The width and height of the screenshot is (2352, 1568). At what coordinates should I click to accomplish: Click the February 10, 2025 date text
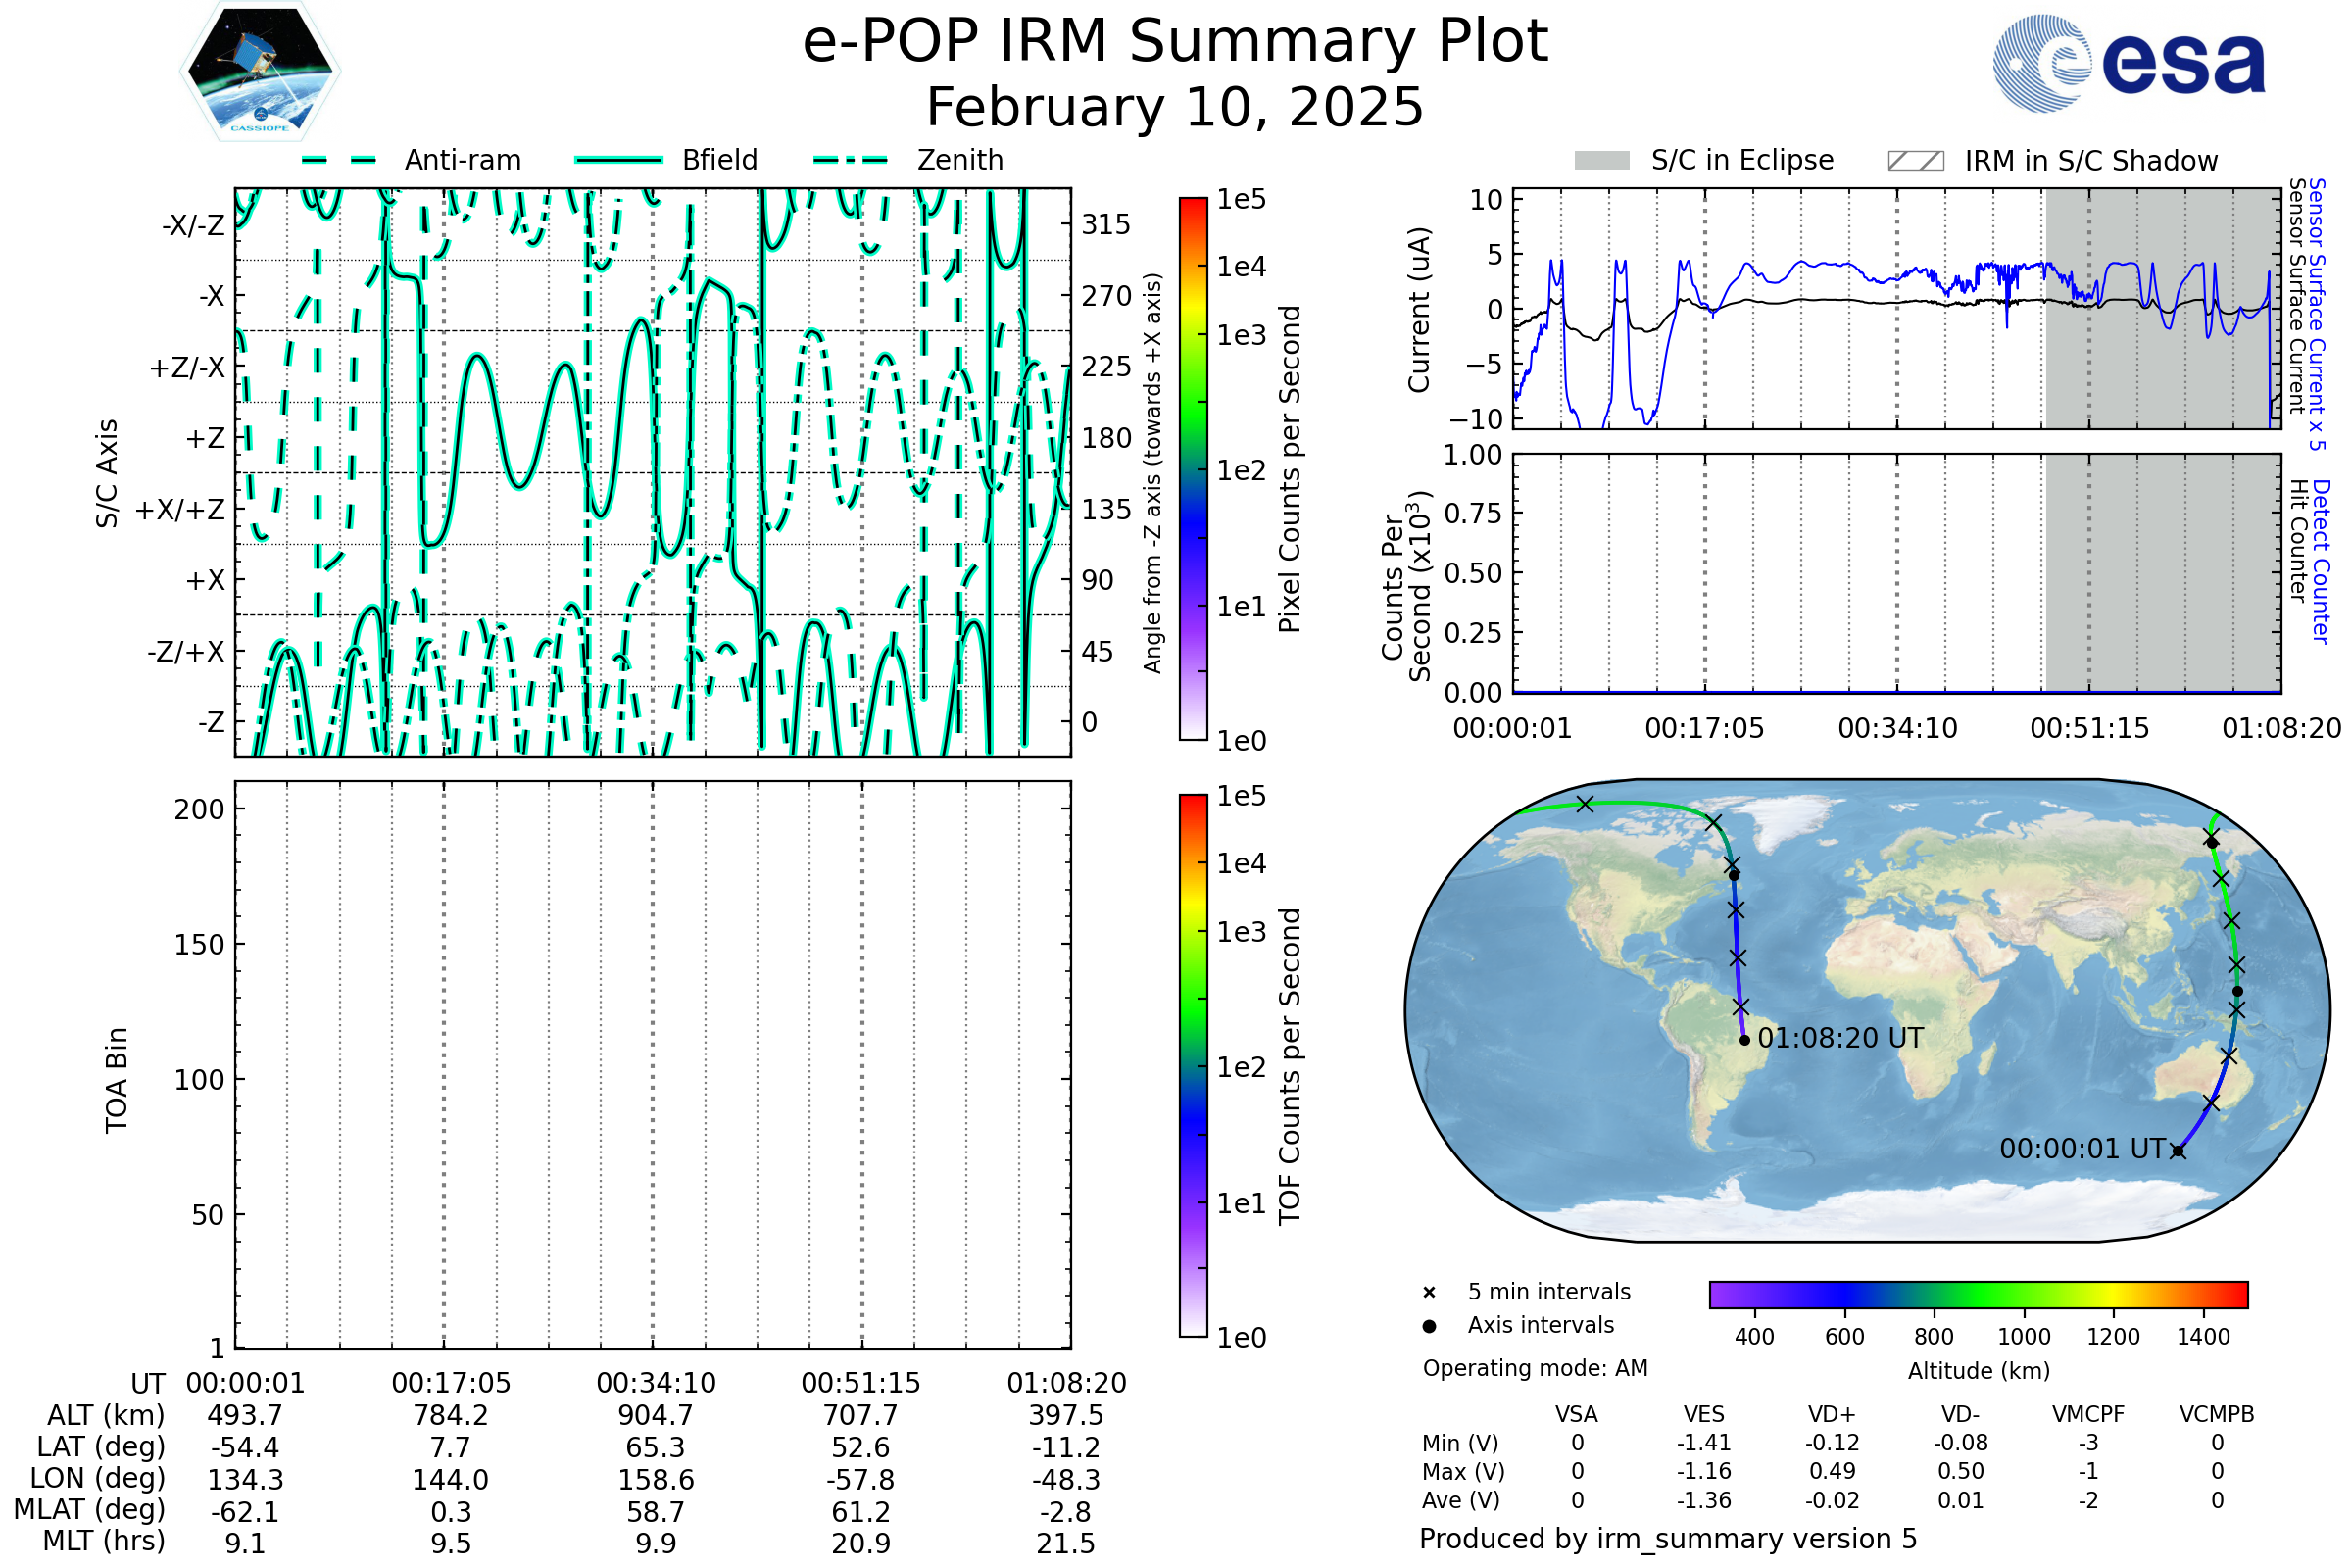[x=1175, y=108]
